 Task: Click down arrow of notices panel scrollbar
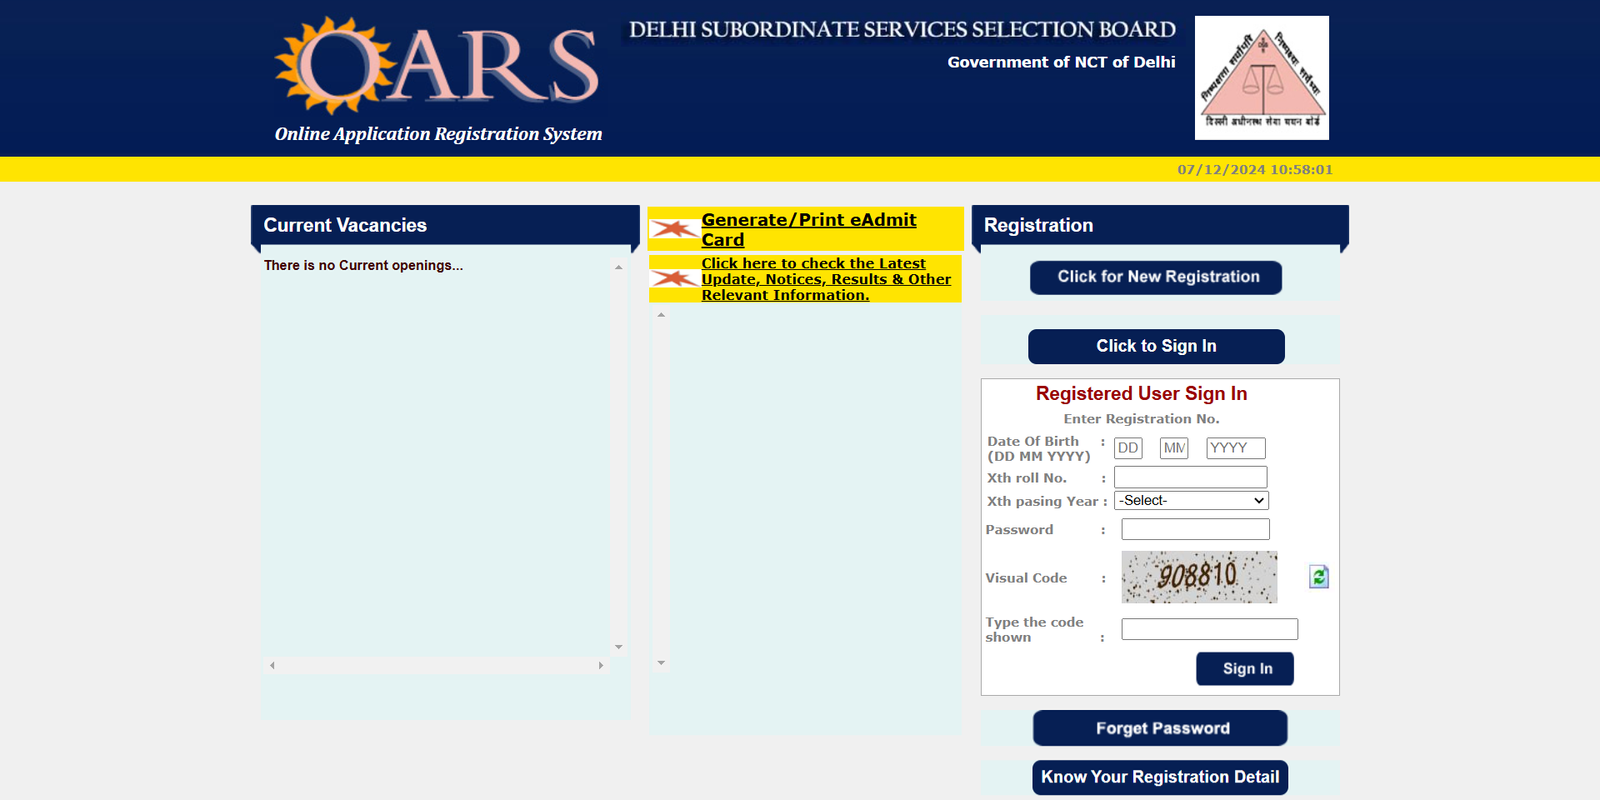661,663
